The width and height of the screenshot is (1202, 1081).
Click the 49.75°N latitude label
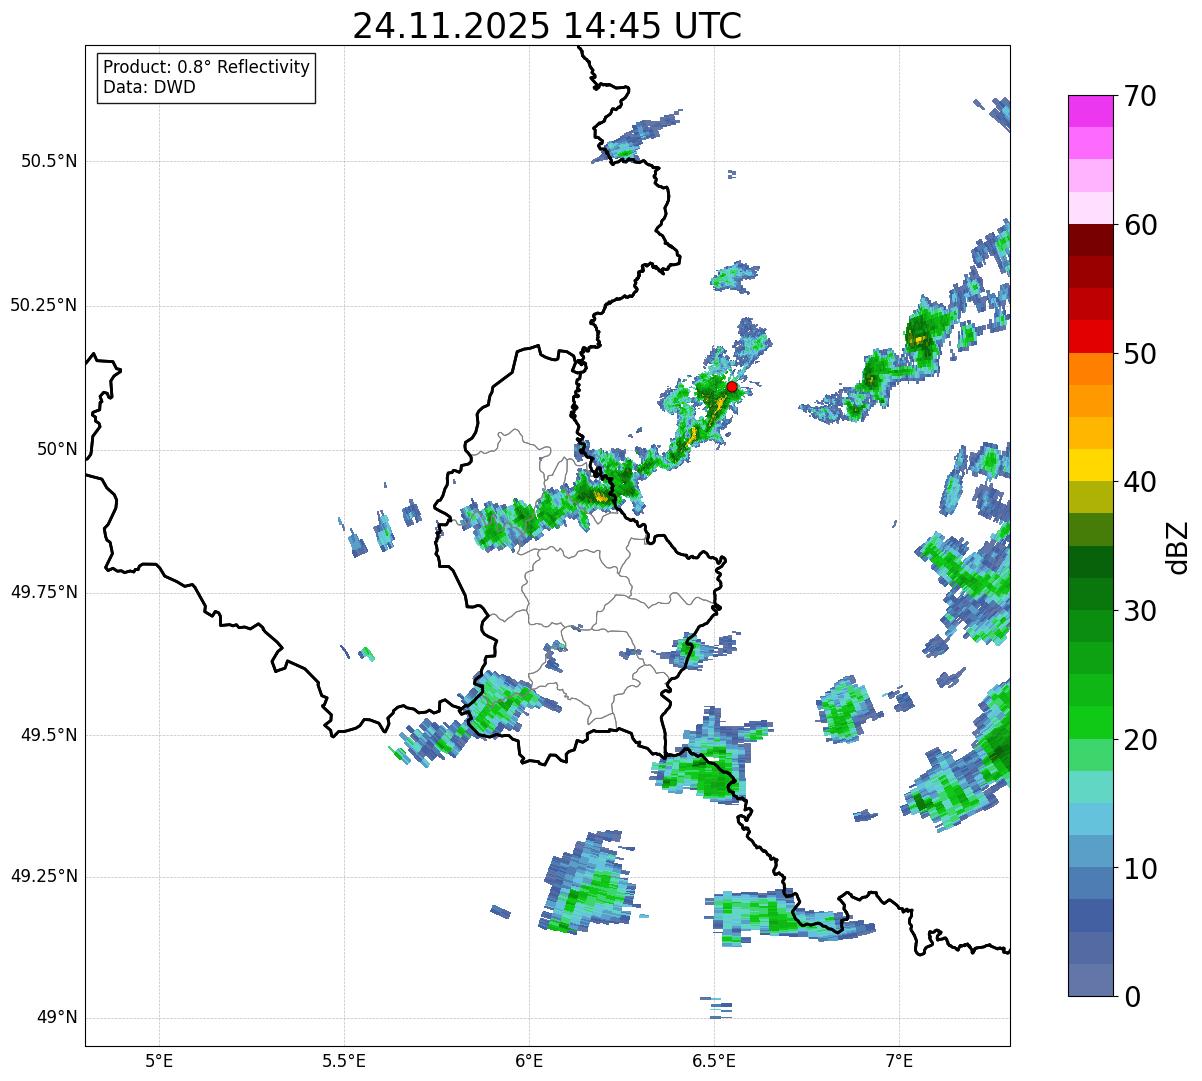(44, 592)
